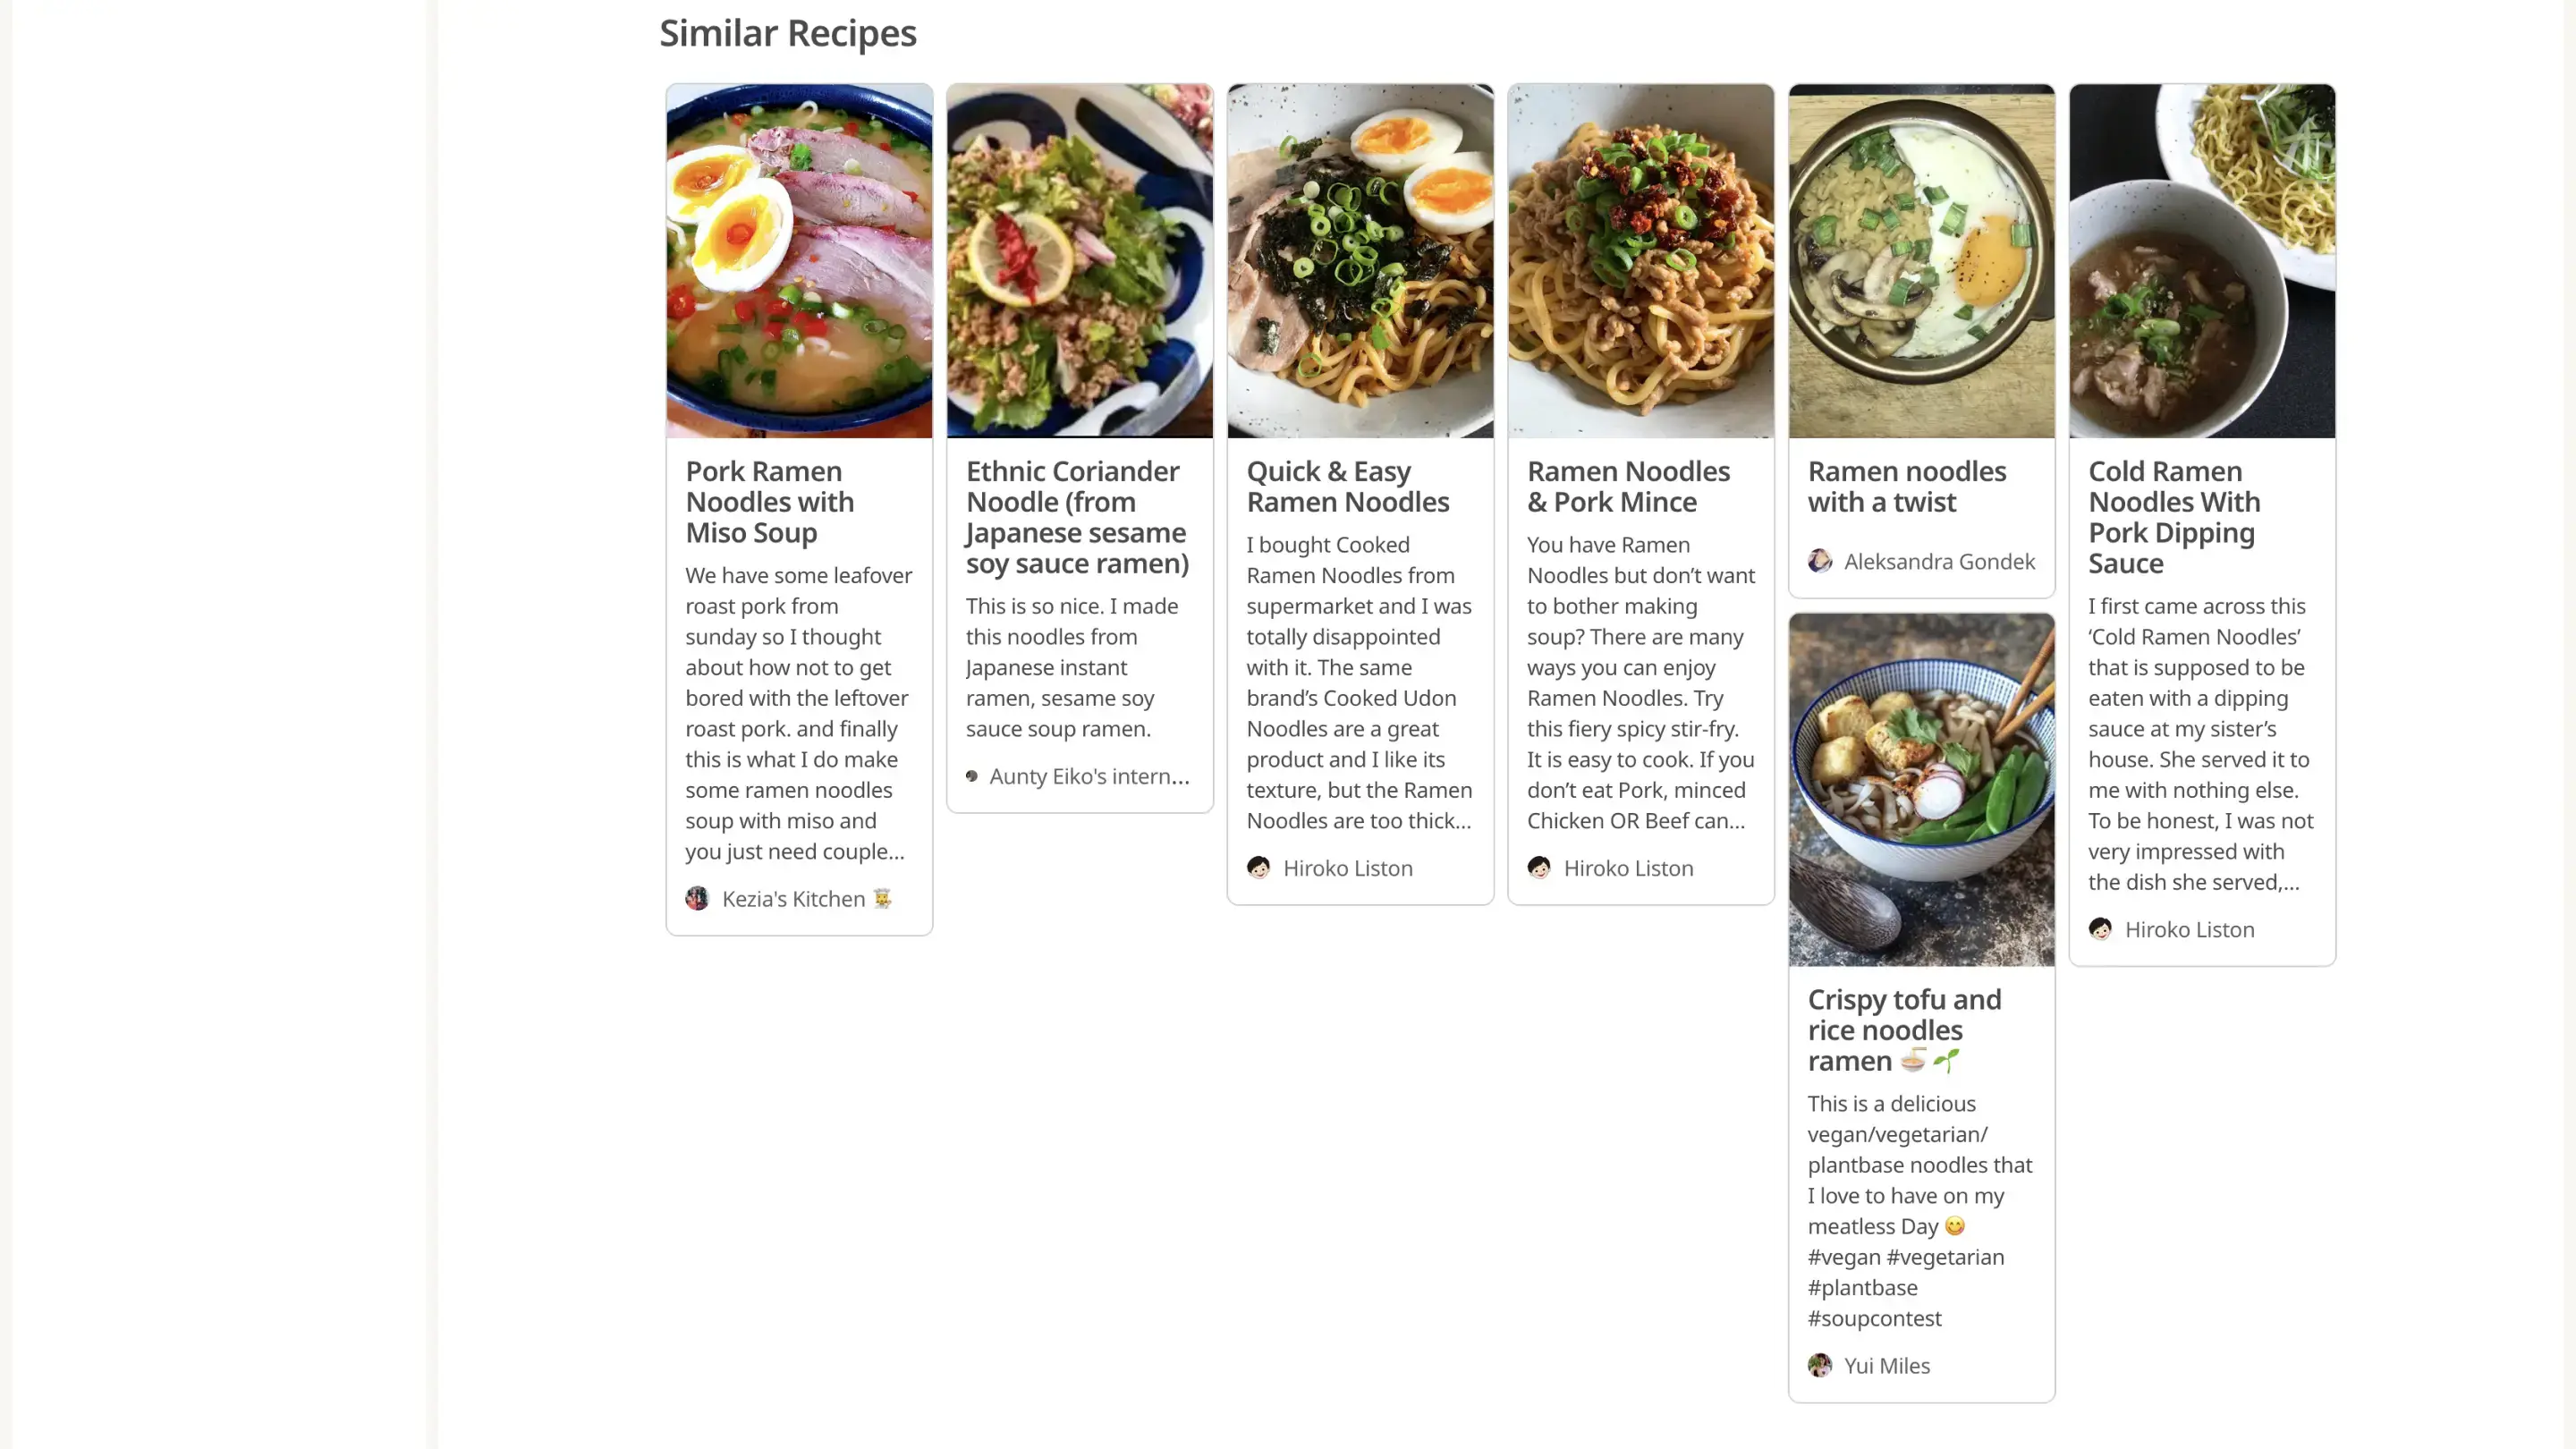Open Crispy tofu and rice noodles photo
This screenshot has width=2576, height=1449.
[1921, 789]
